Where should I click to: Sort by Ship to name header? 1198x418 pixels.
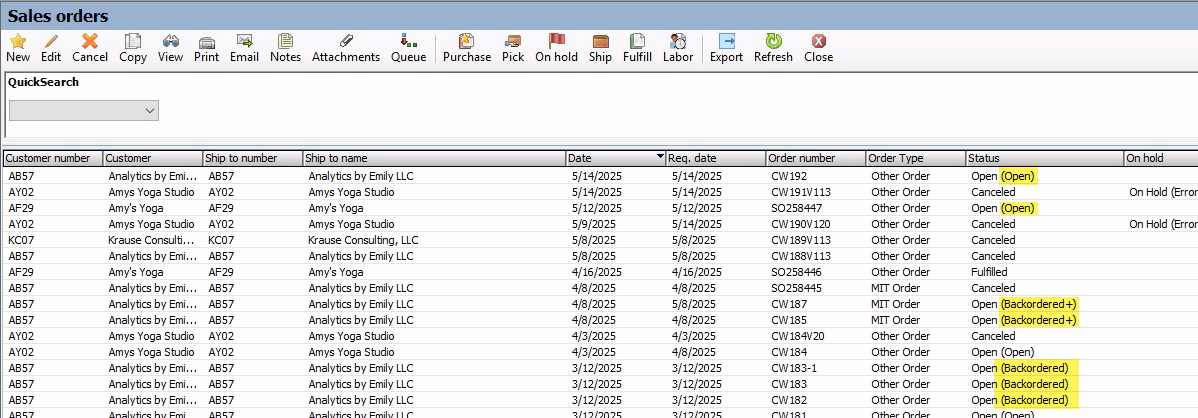[434, 158]
